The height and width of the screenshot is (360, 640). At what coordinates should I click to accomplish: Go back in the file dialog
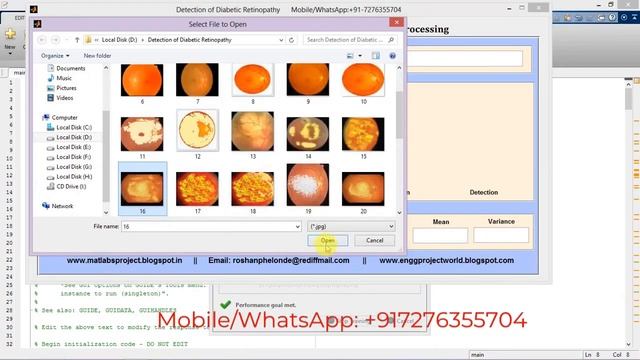(x=42, y=40)
